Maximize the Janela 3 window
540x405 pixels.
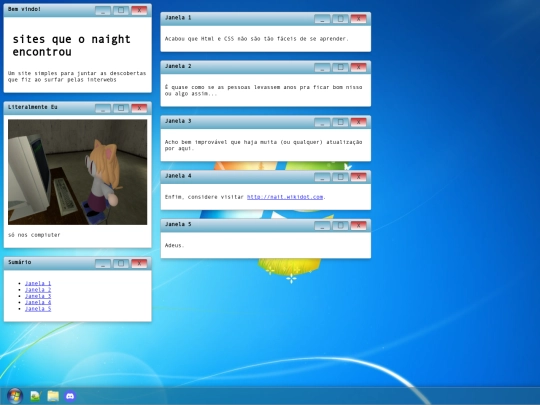pos(340,122)
